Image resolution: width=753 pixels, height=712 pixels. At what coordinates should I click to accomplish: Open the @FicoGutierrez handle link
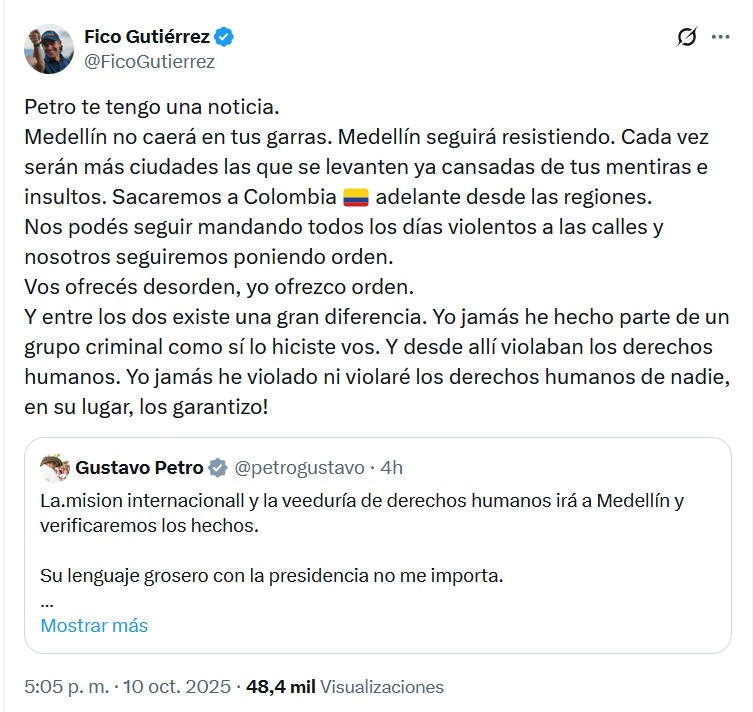coord(148,62)
